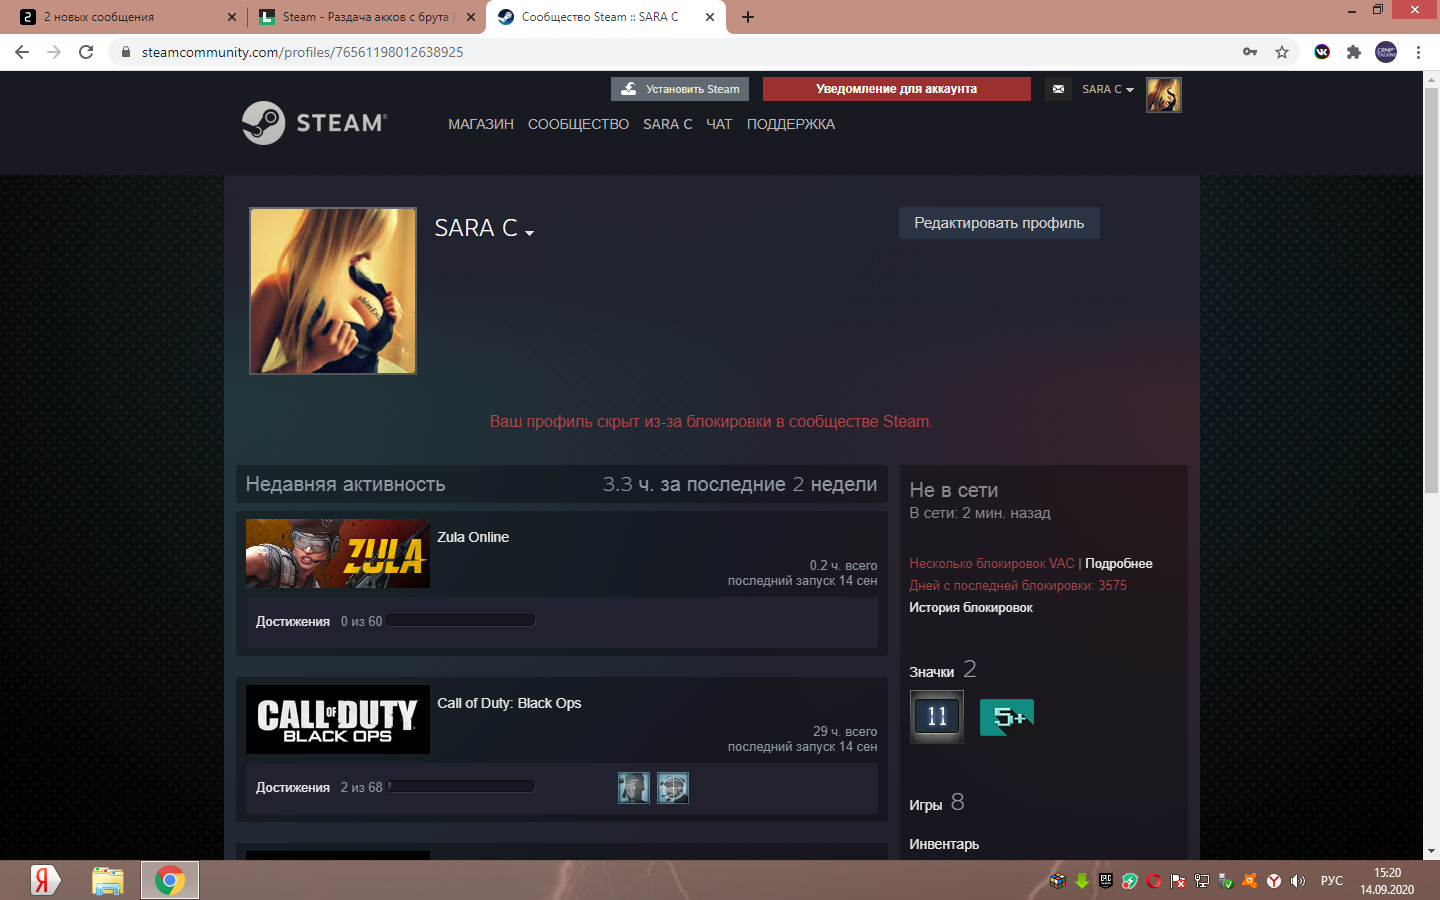Click the large SARA C profile picture

pos(333,291)
